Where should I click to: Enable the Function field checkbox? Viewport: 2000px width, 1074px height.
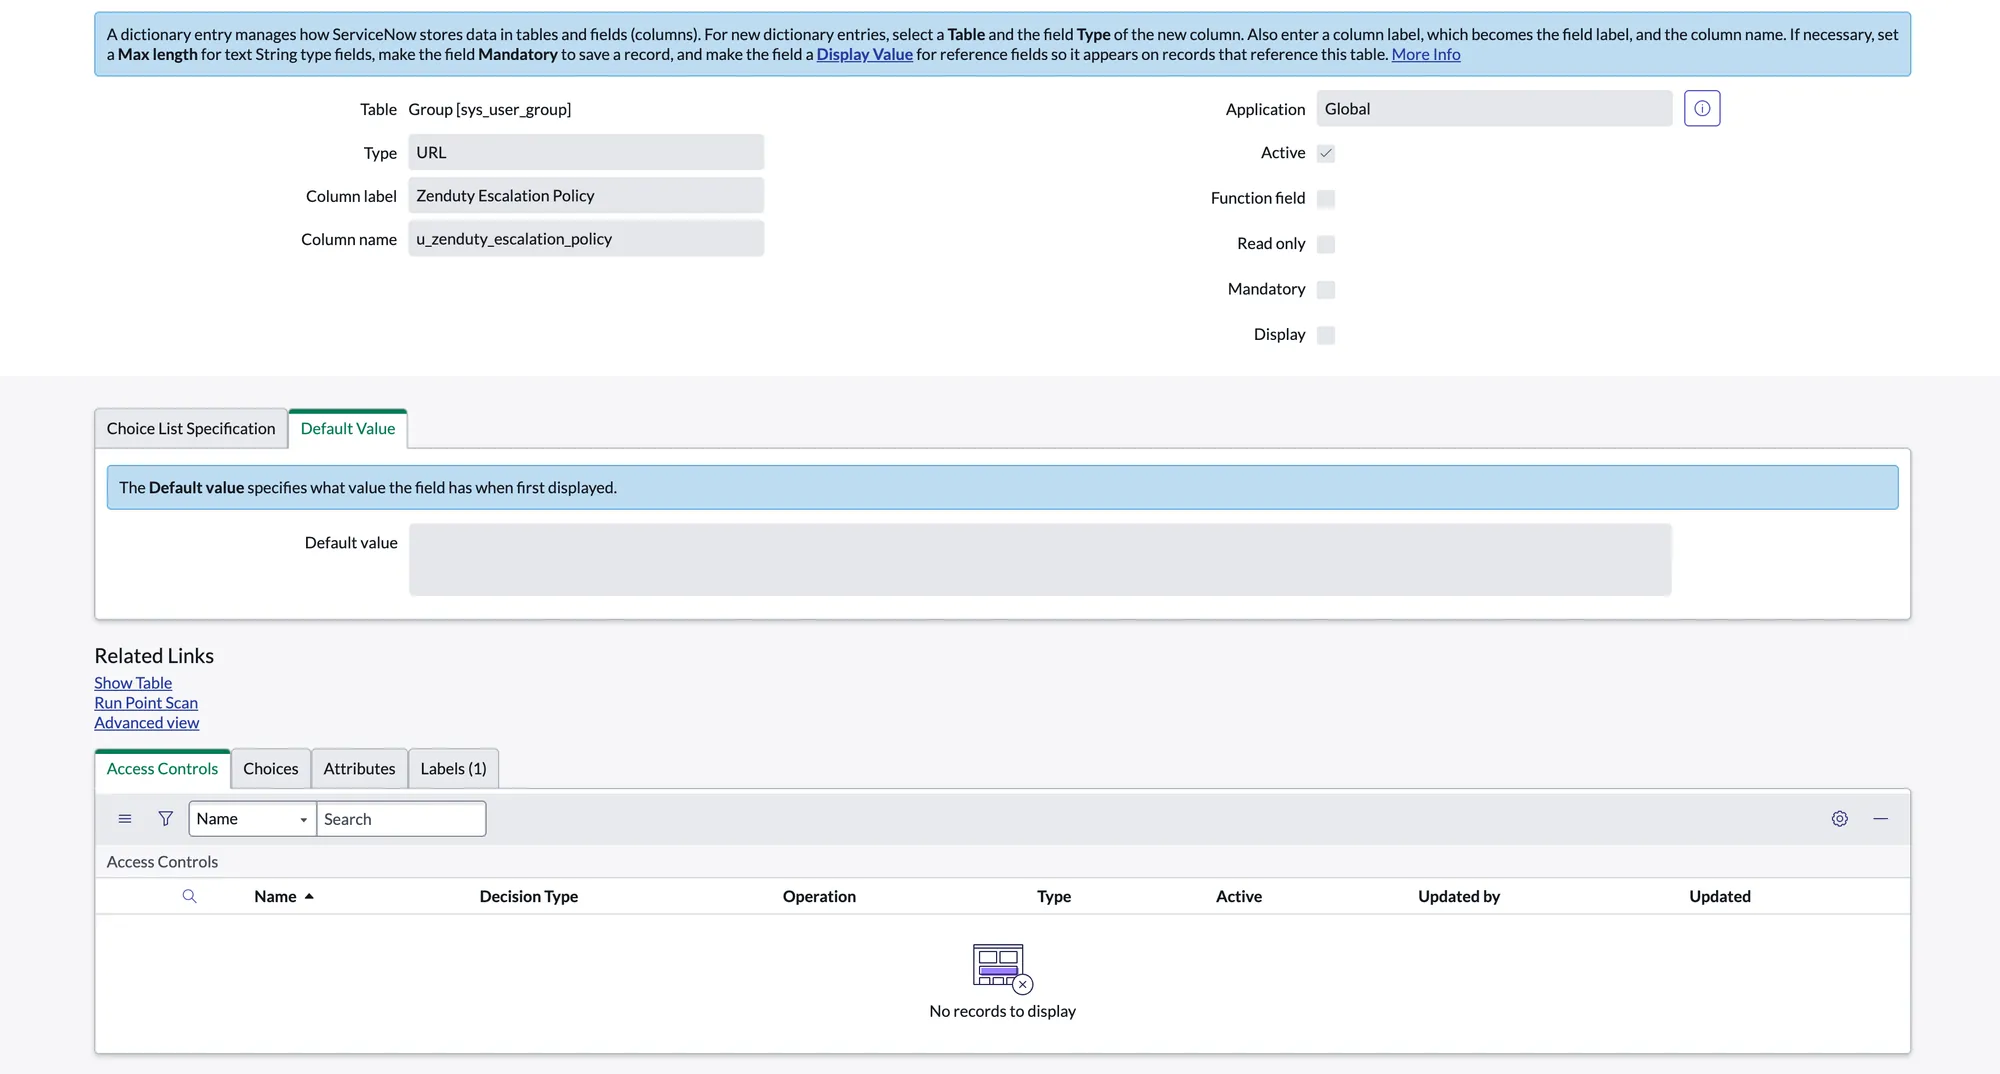pos(1326,199)
